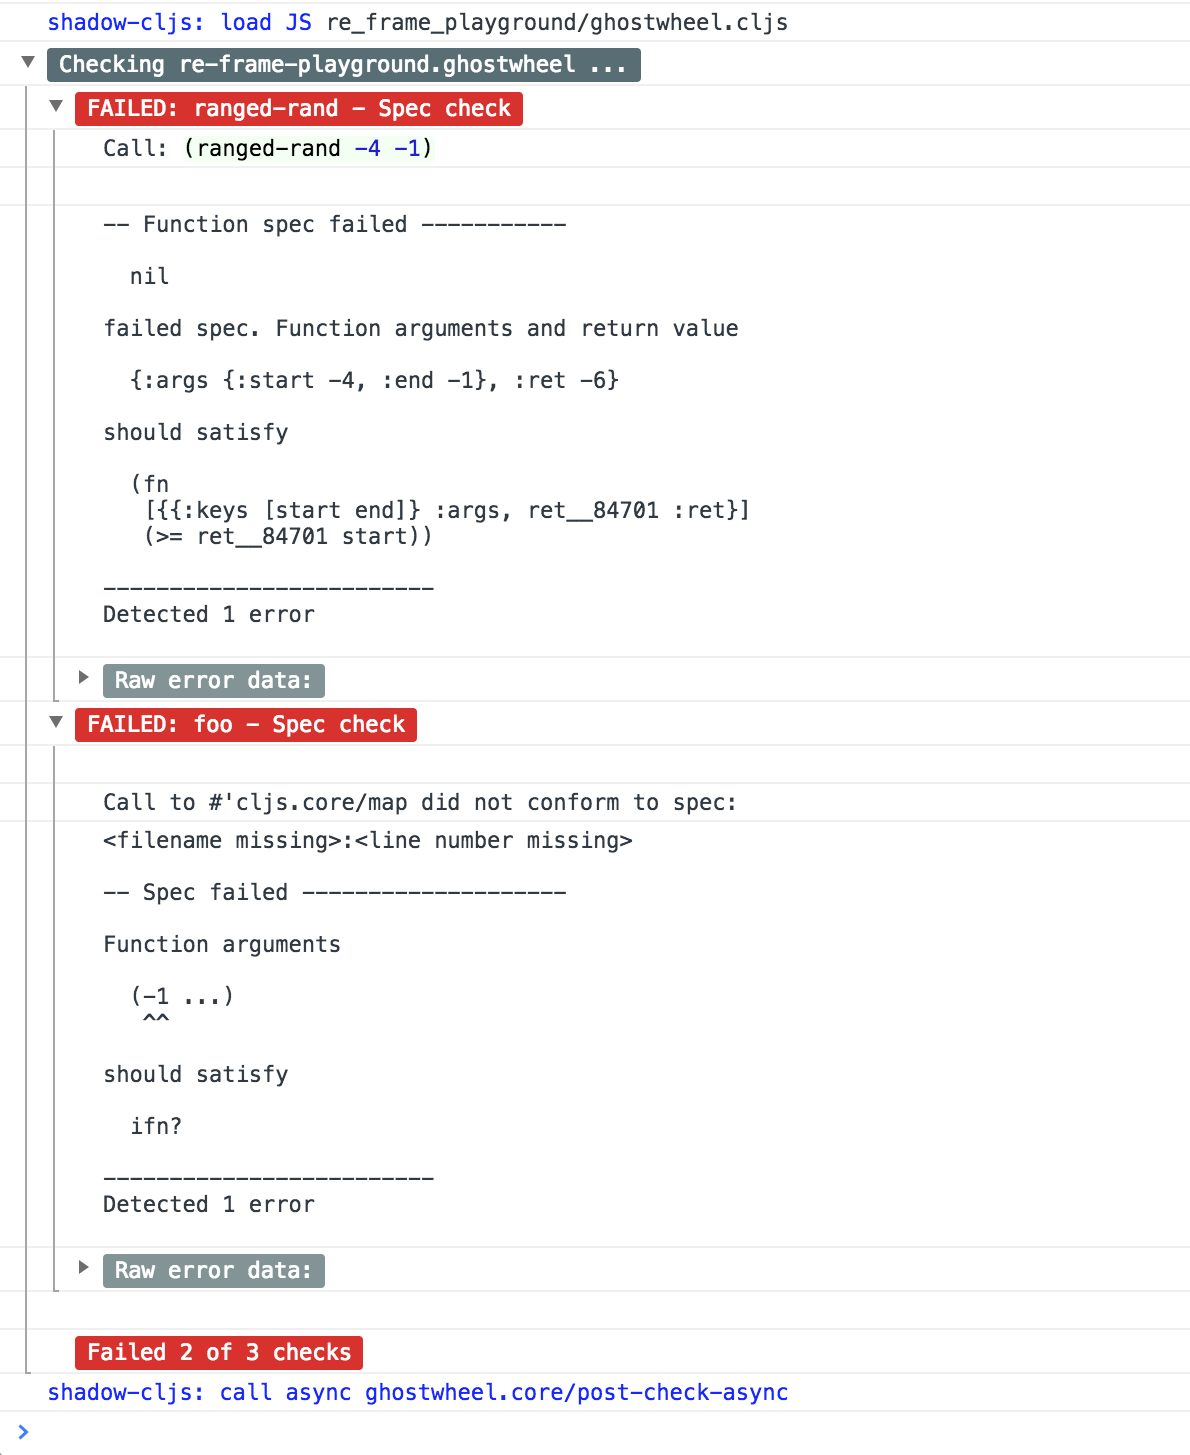The height and width of the screenshot is (1455, 1190).
Task: Select the Checking re-frame-playground.ghostwheel label
Action: (x=343, y=65)
